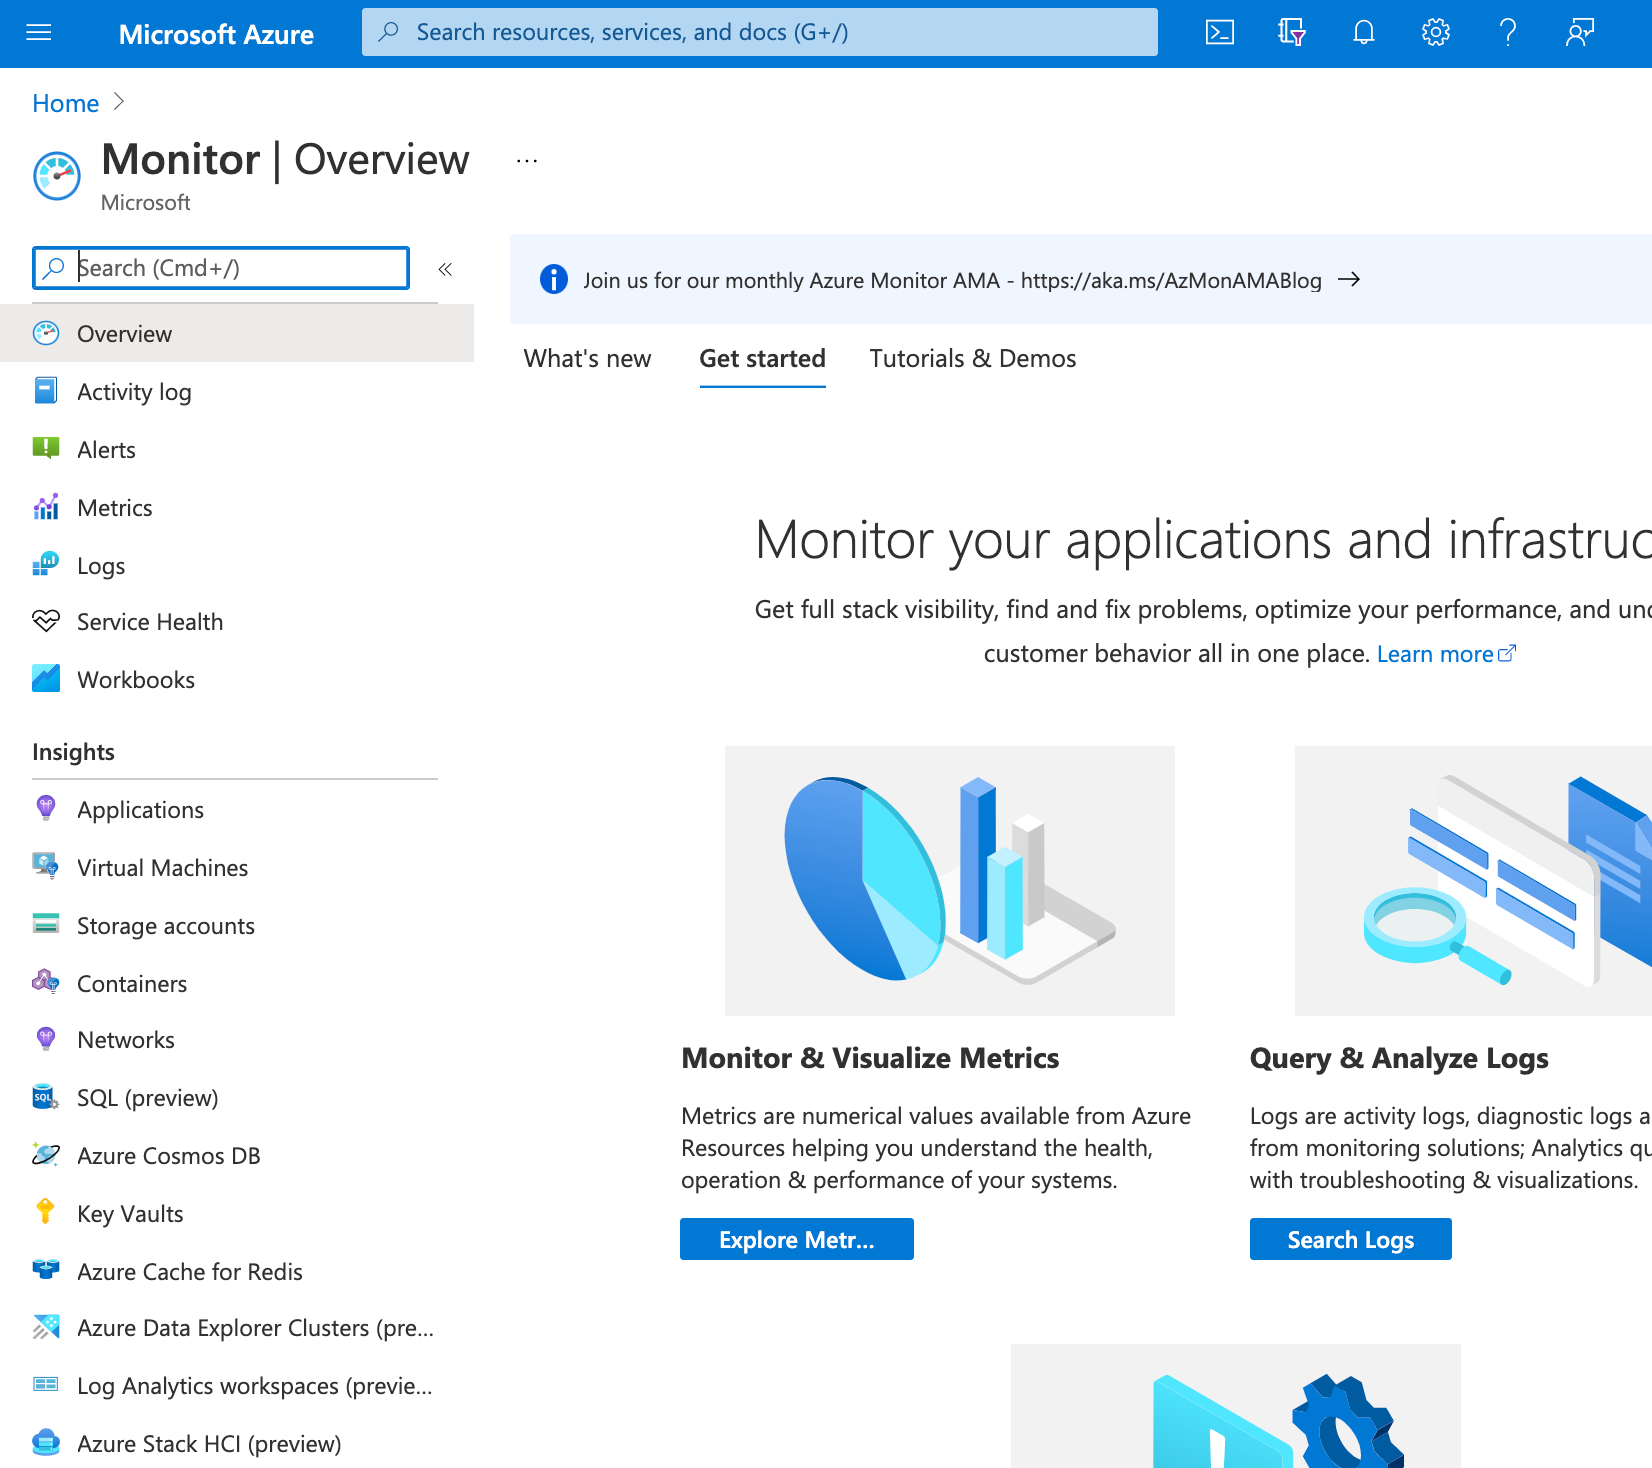
Task: Focus the sidebar Search (Cmd+/) field
Action: 221,268
